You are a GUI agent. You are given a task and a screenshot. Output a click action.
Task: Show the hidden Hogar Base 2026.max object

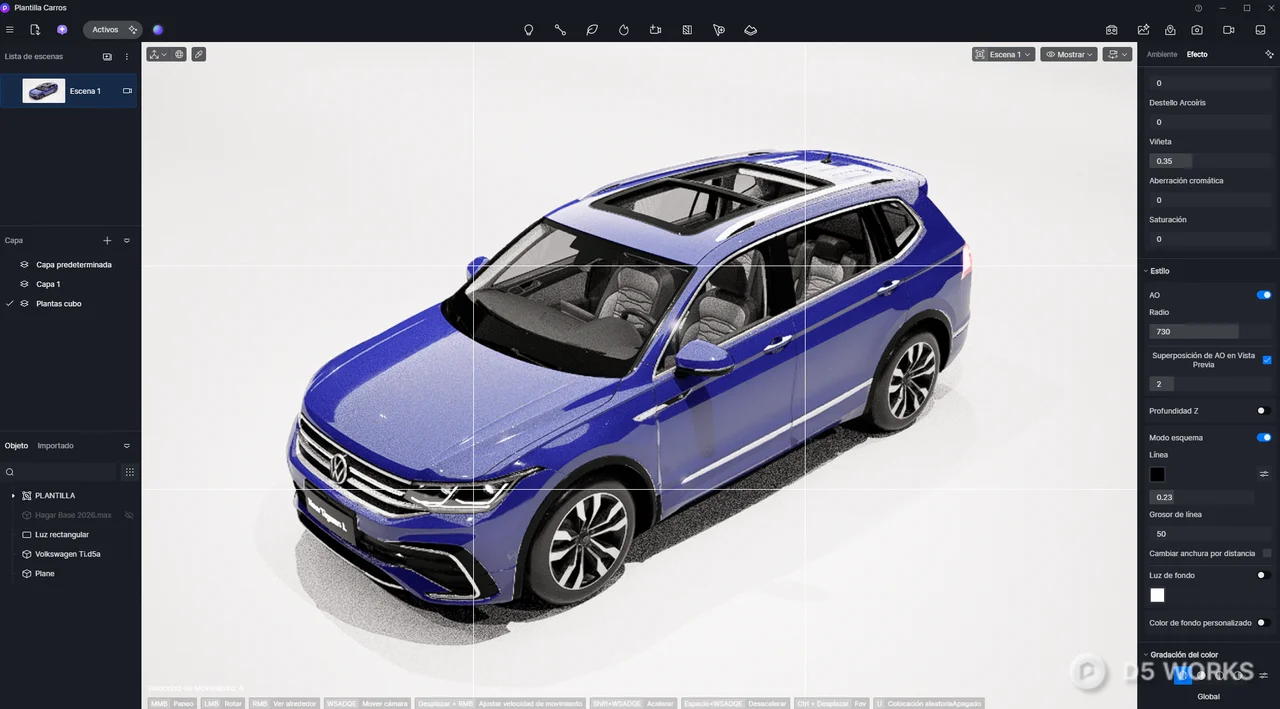129,515
